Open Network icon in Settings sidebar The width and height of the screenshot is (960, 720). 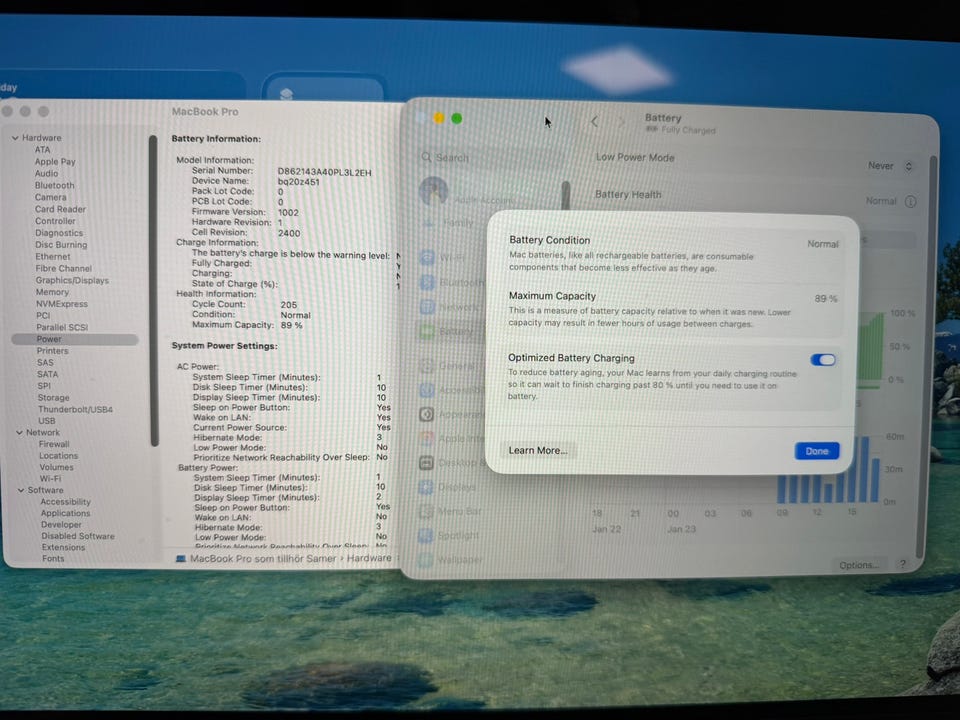pos(427,307)
